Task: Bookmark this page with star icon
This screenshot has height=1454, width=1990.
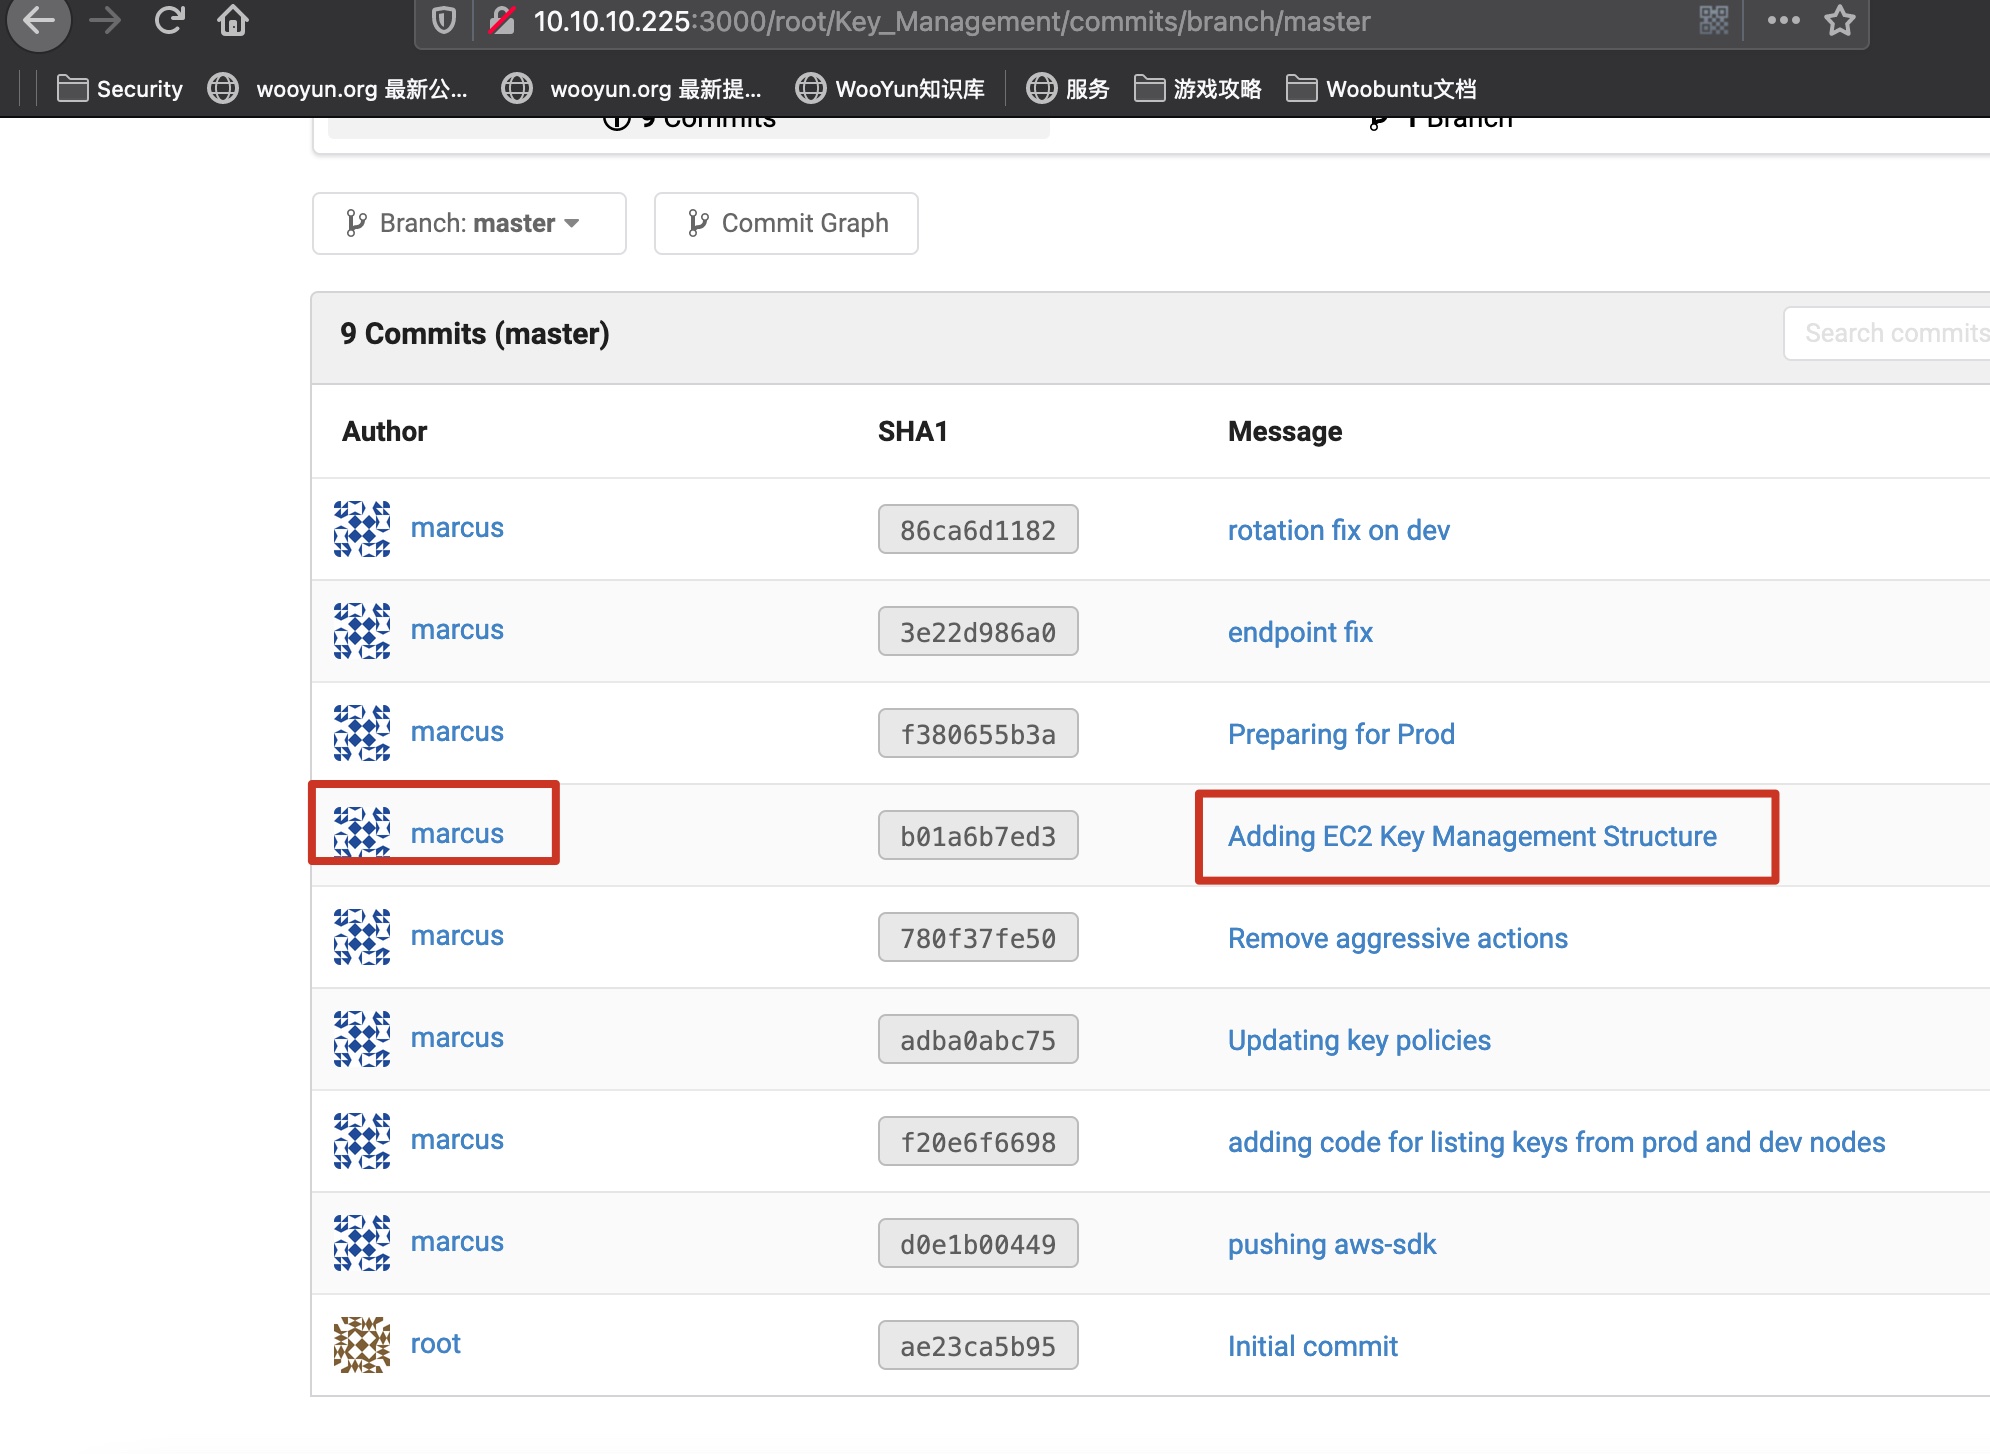Action: (1839, 20)
